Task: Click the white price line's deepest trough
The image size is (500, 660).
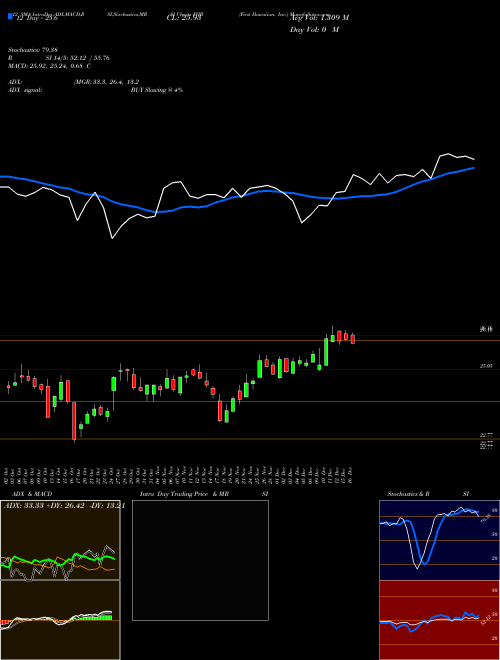Action: point(112,238)
